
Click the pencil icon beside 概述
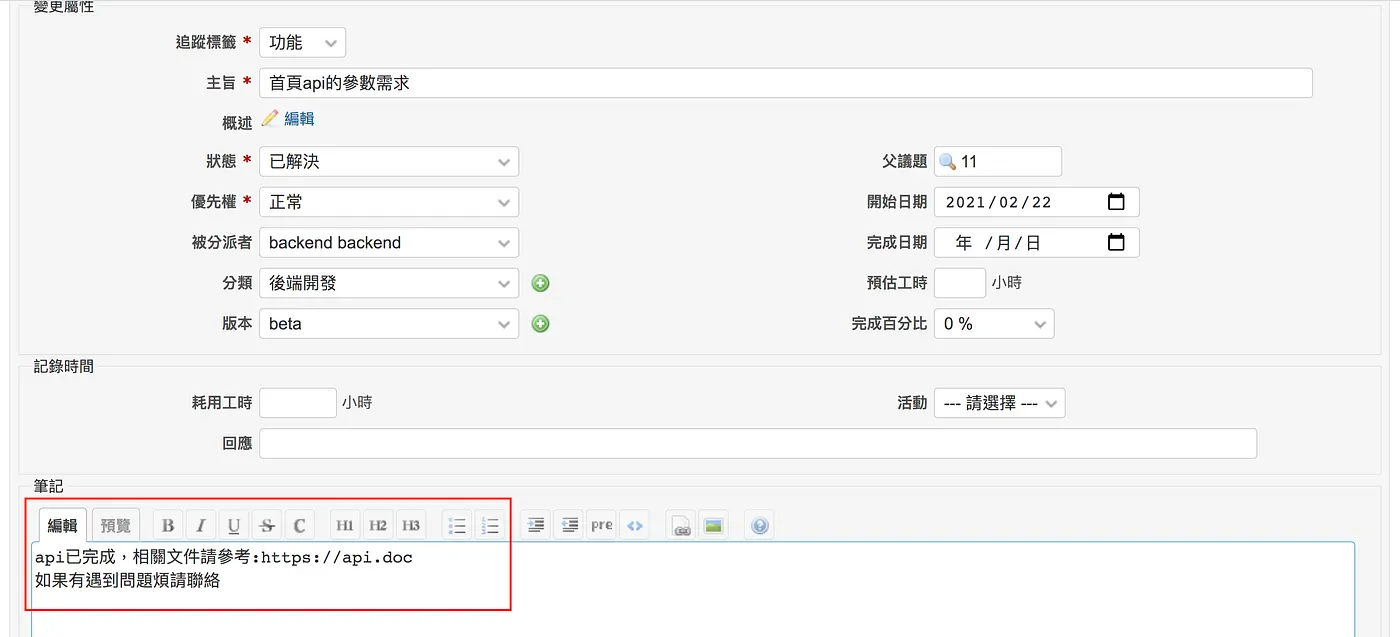(x=270, y=118)
